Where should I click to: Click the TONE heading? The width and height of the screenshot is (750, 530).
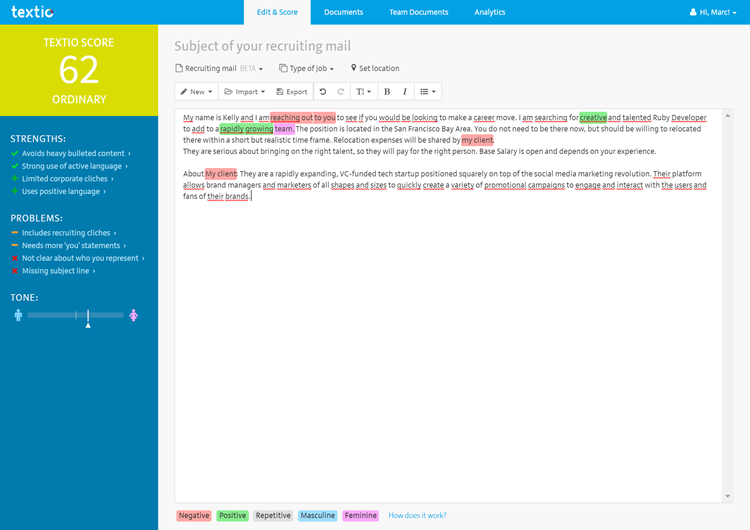pyautogui.click(x=24, y=298)
